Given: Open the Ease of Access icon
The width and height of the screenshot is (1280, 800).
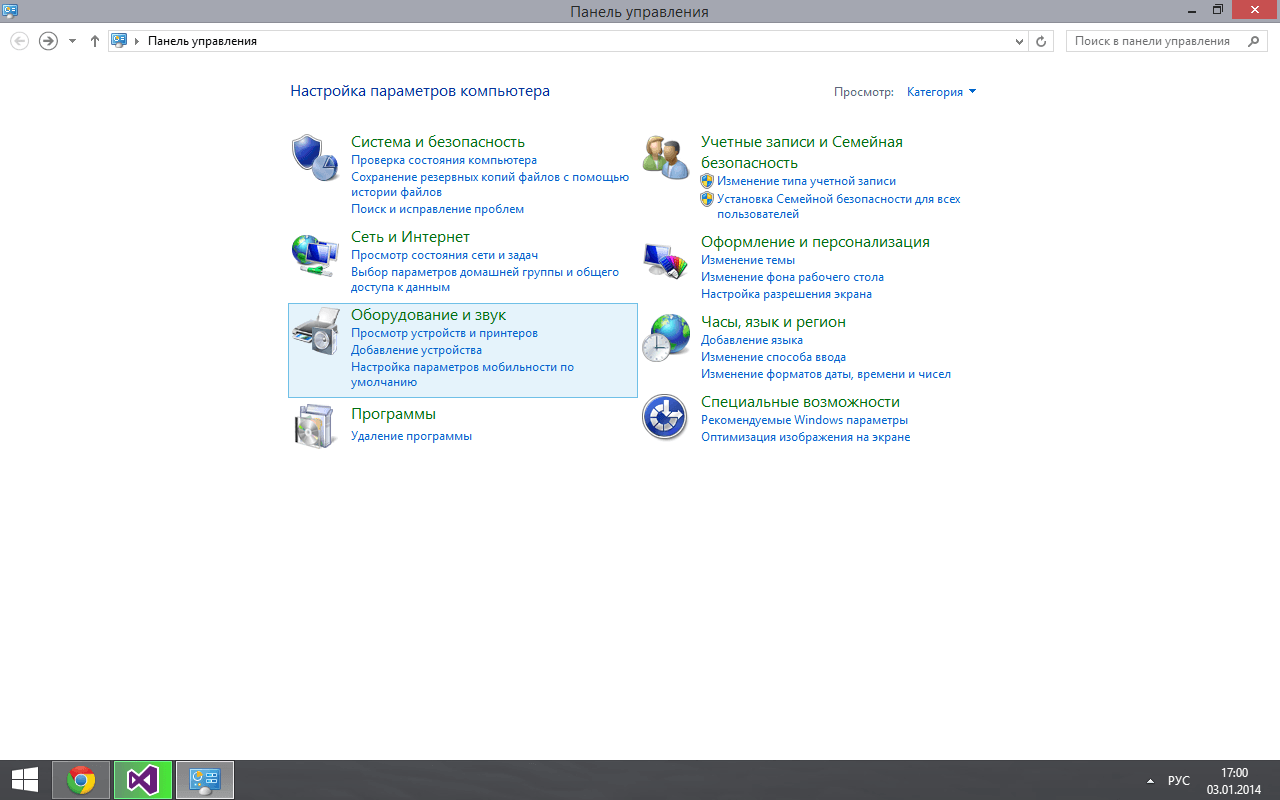Looking at the screenshot, I should click(665, 417).
